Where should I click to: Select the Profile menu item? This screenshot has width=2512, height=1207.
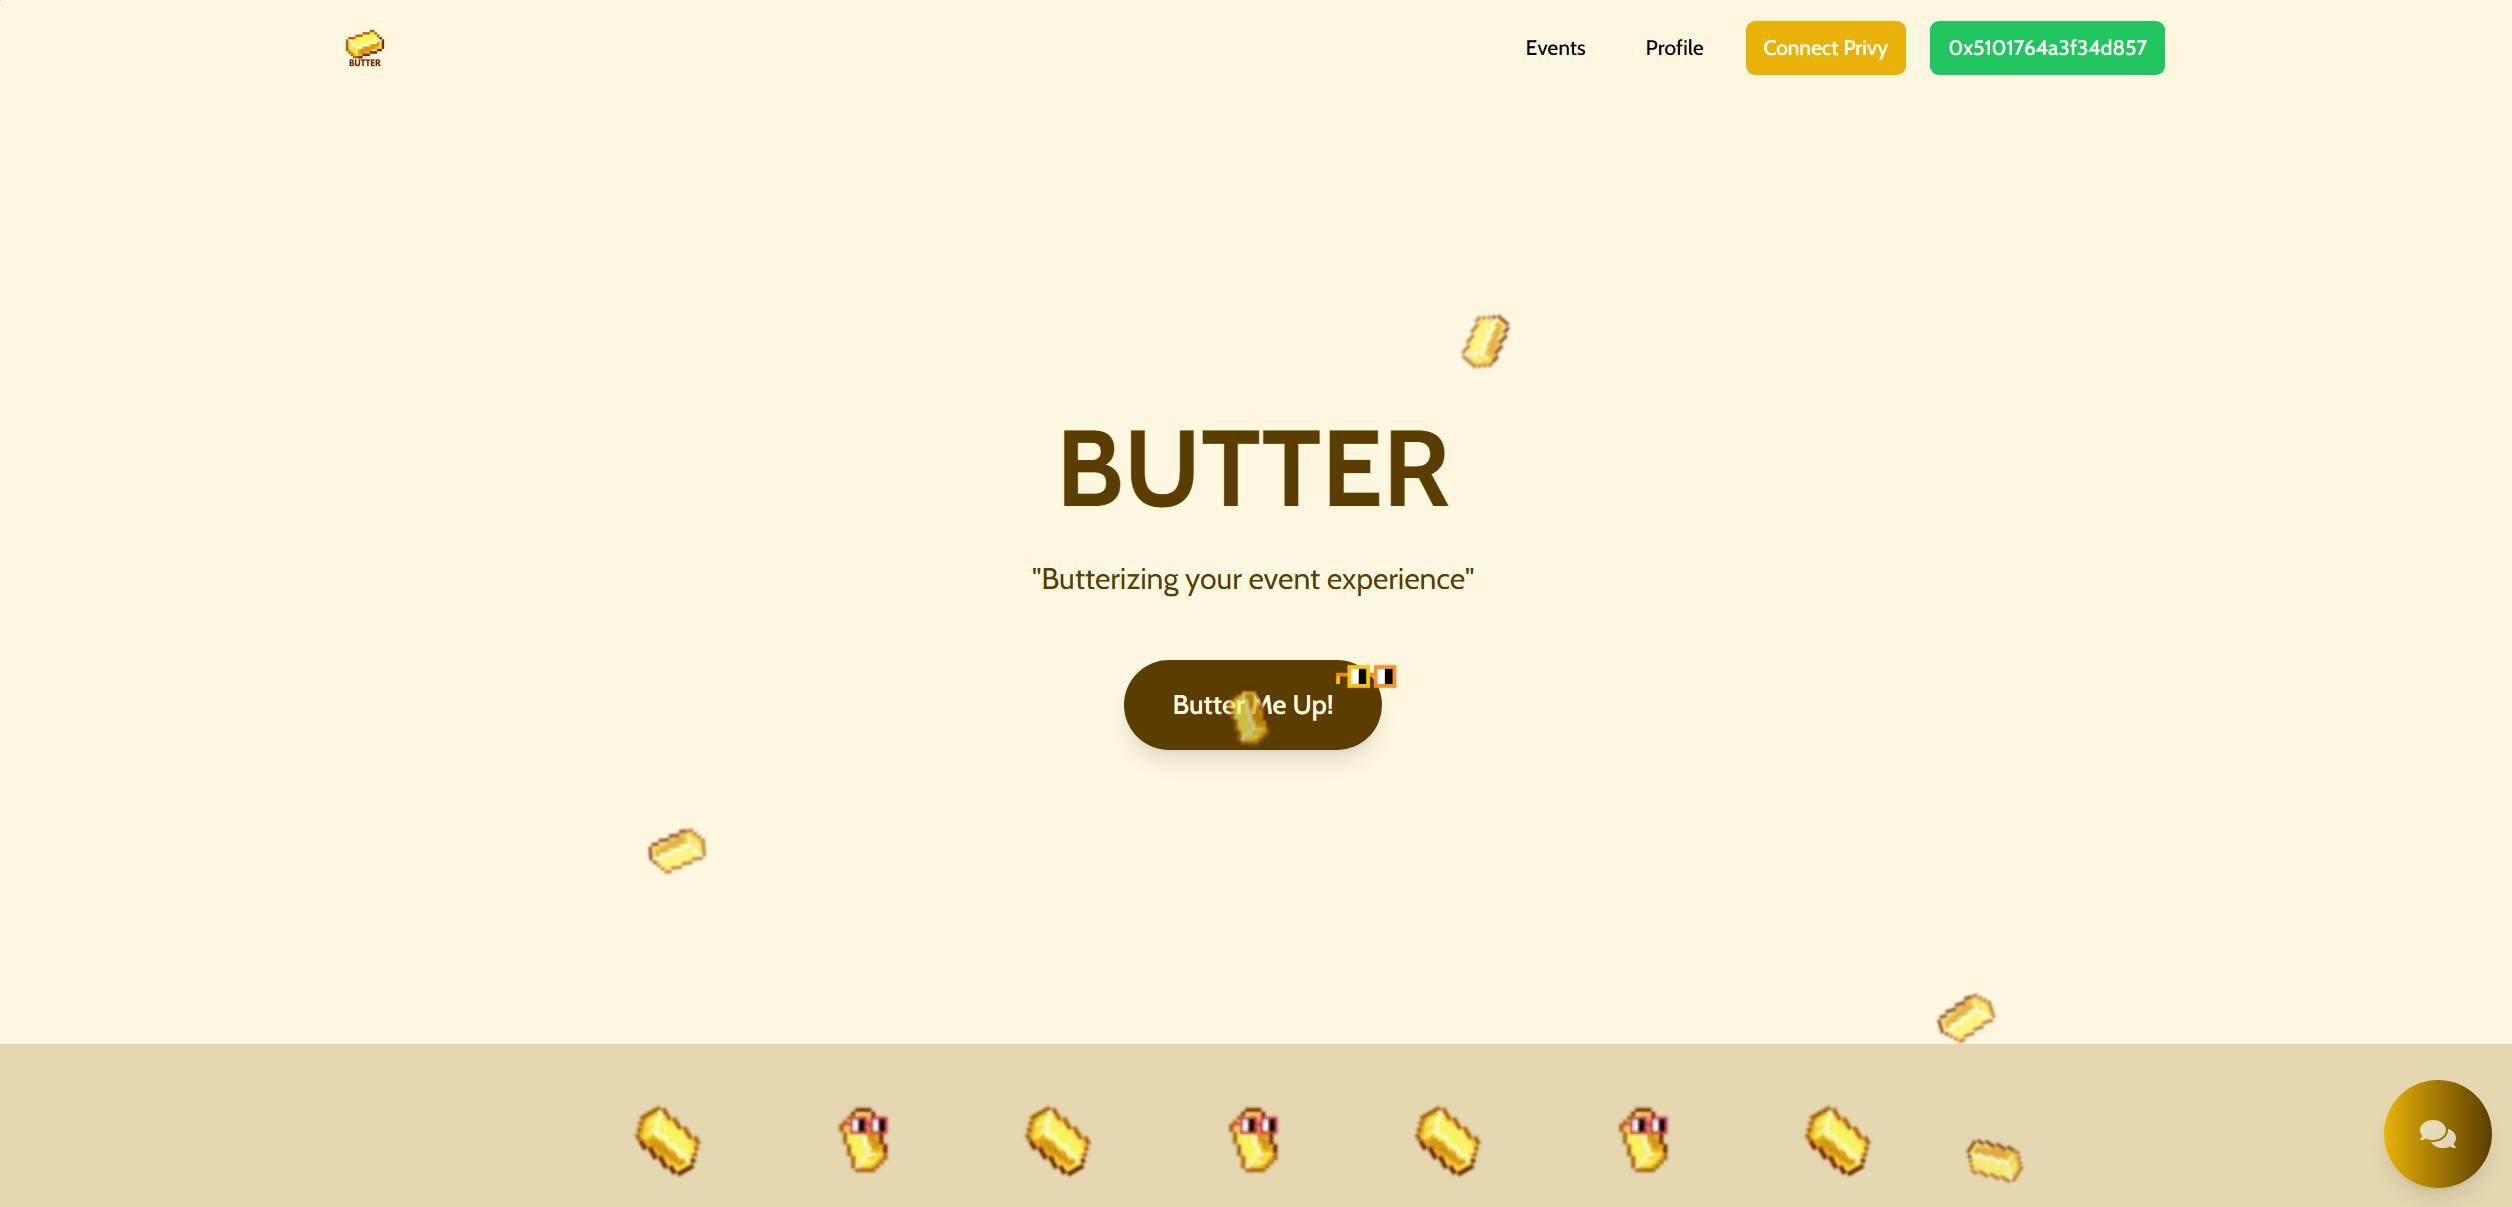pyautogui.click(x=1674, y=48)
